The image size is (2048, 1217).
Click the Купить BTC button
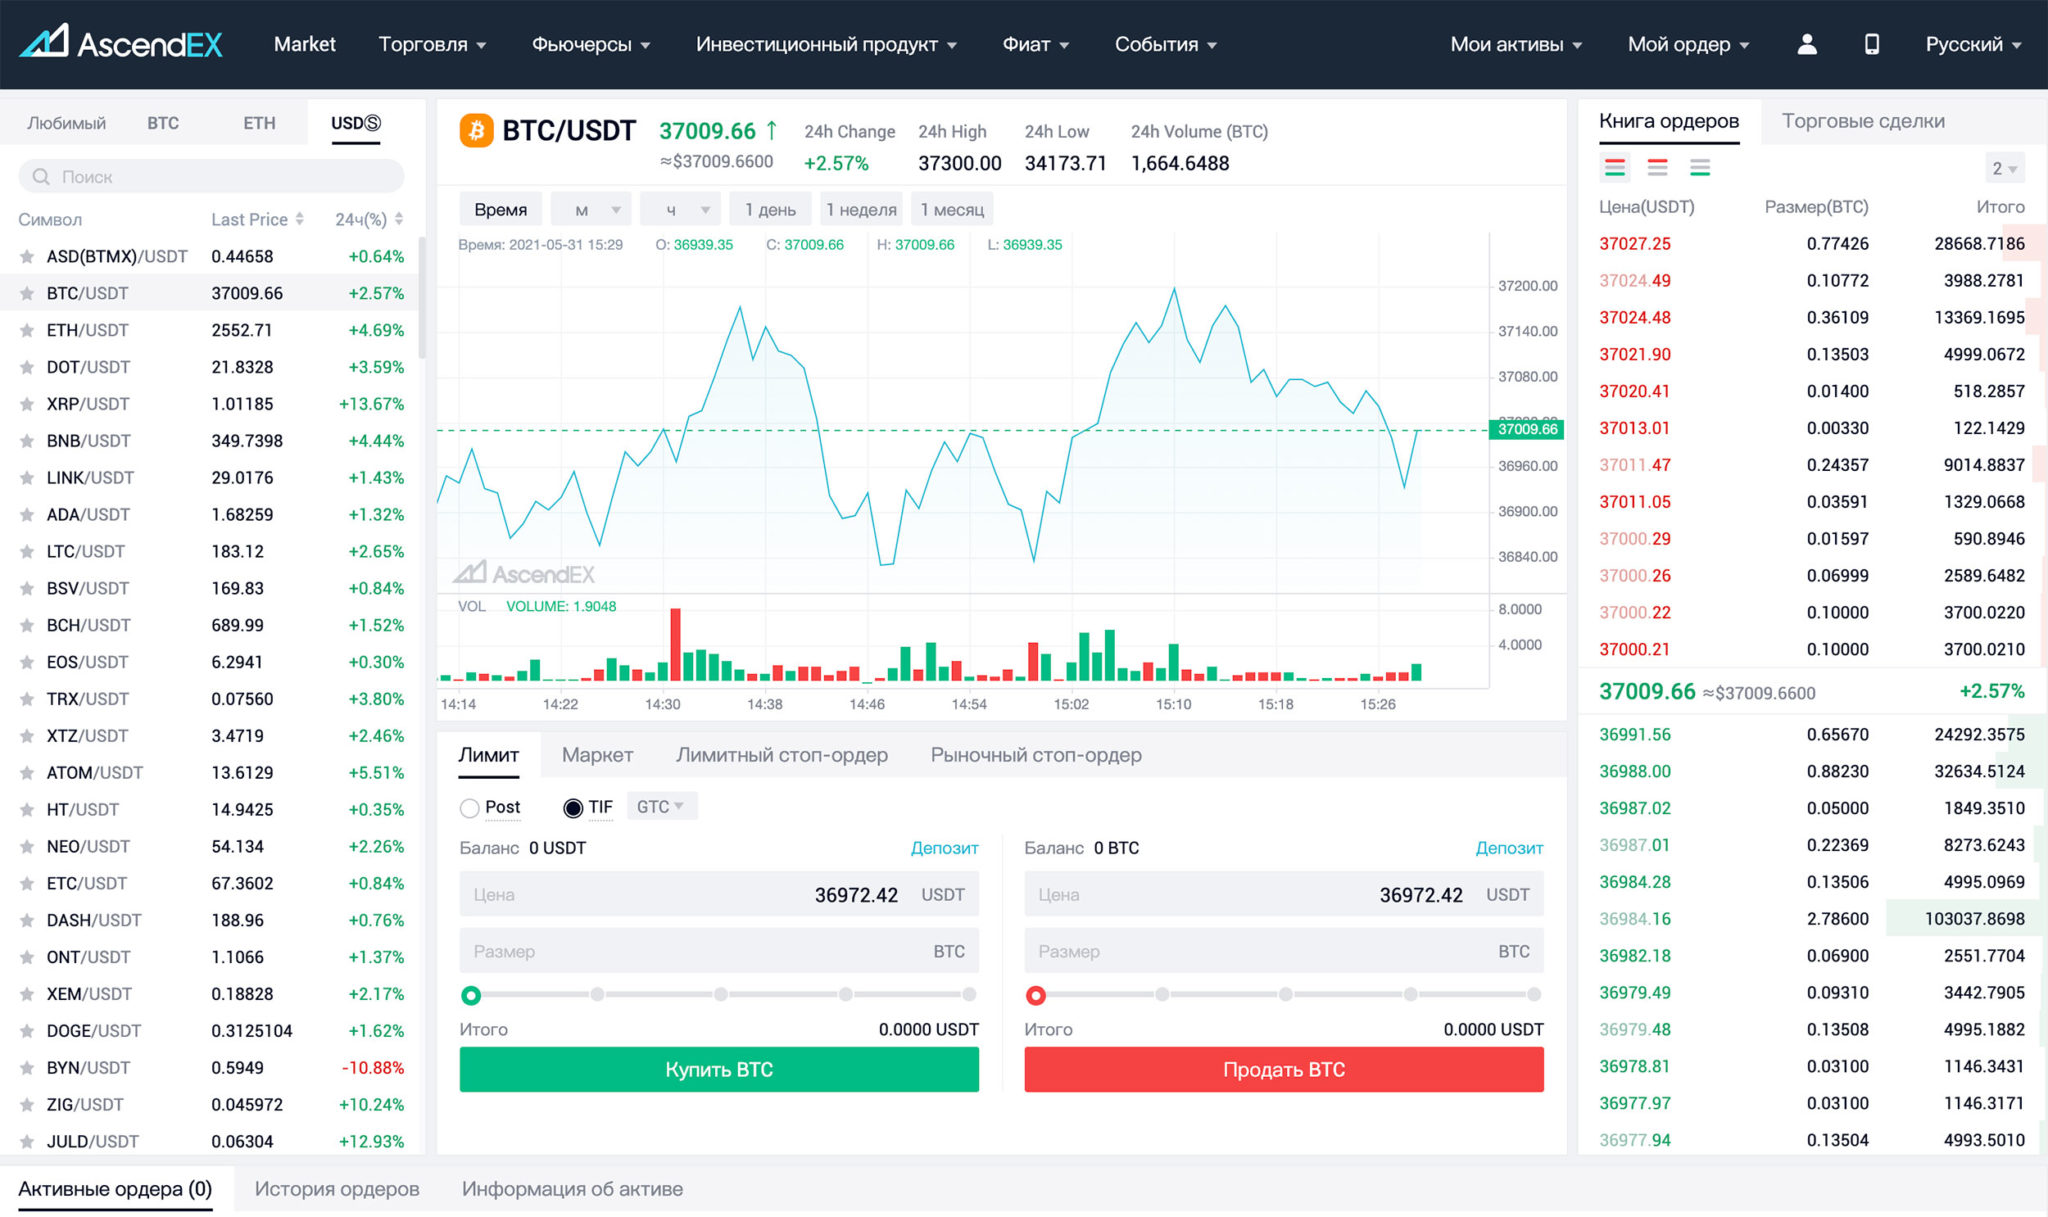pos(719,1070)
